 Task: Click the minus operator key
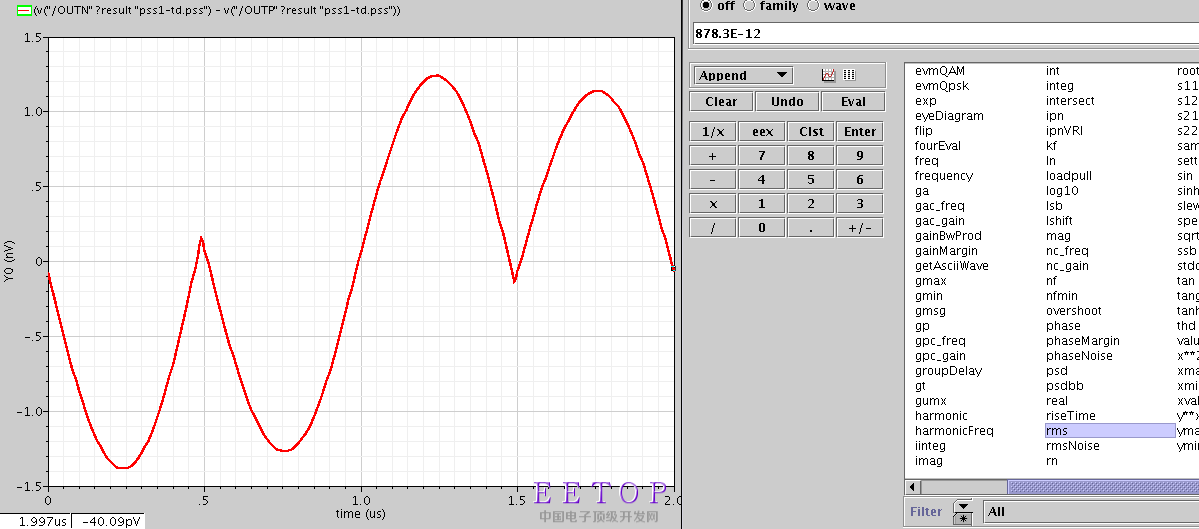point(713,180)
